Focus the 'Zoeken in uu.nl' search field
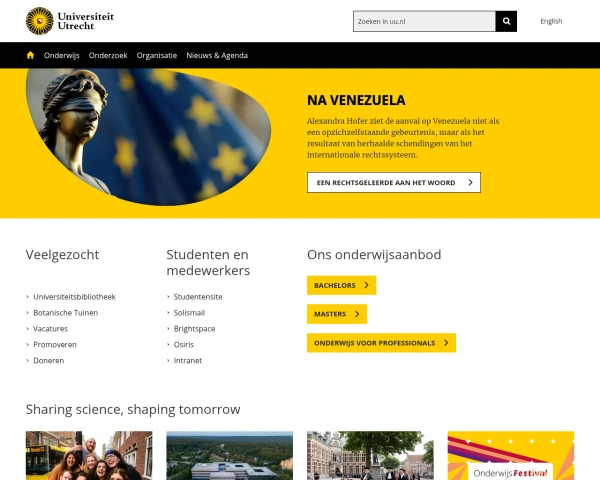Viewport: 600px width, 480px height. 424,21
